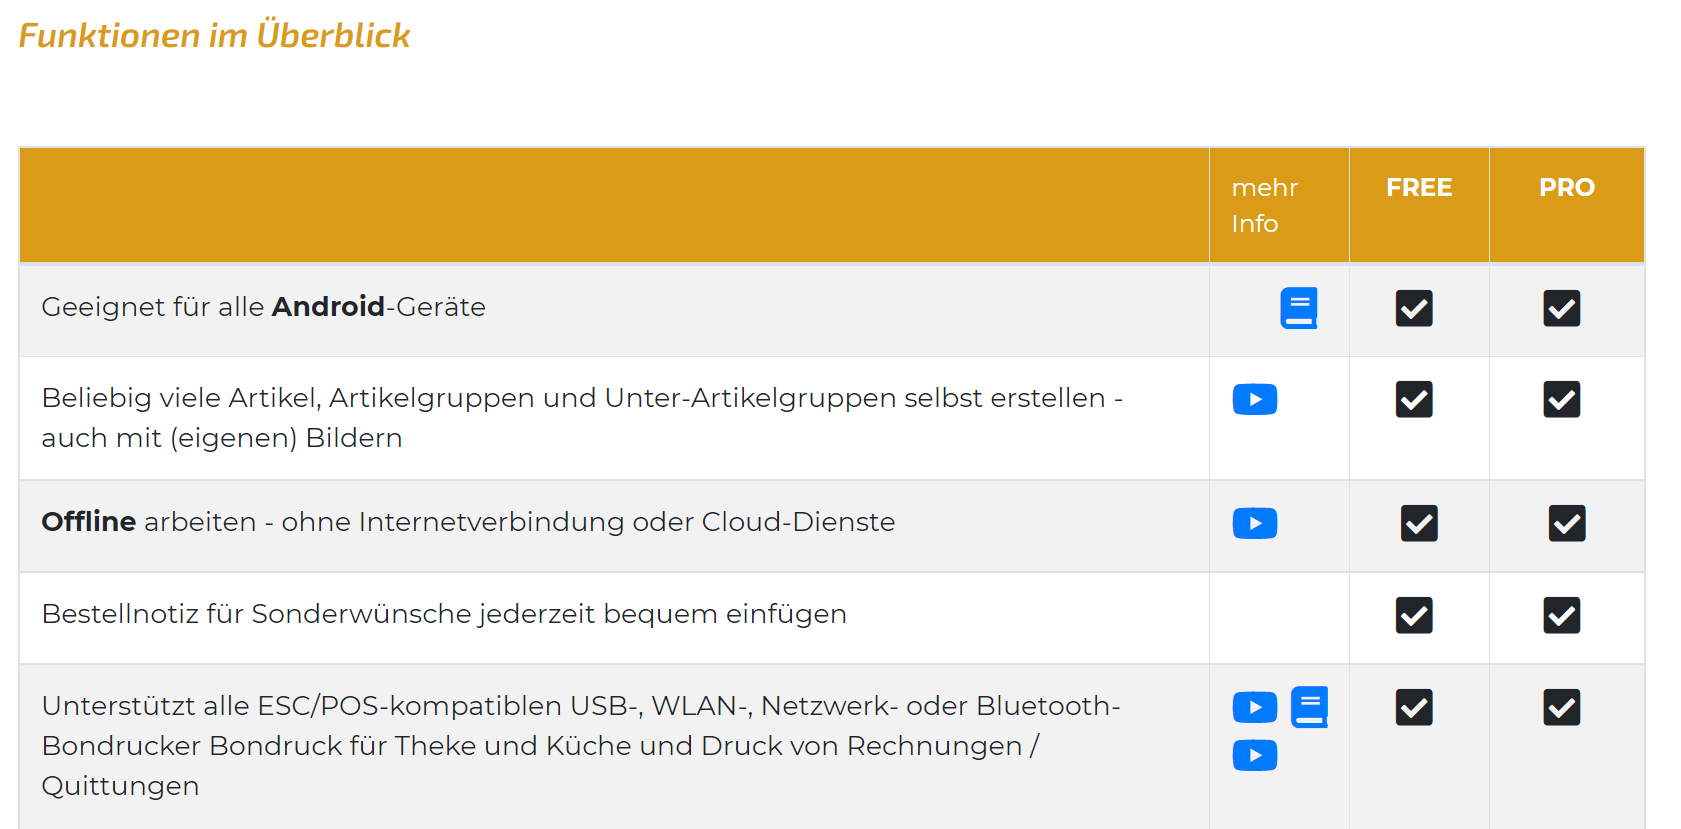Viewport: 1681px width, 829px height.
Task: Click the FREE checkbox for Bondrucker row
Action: (1414, 707)
